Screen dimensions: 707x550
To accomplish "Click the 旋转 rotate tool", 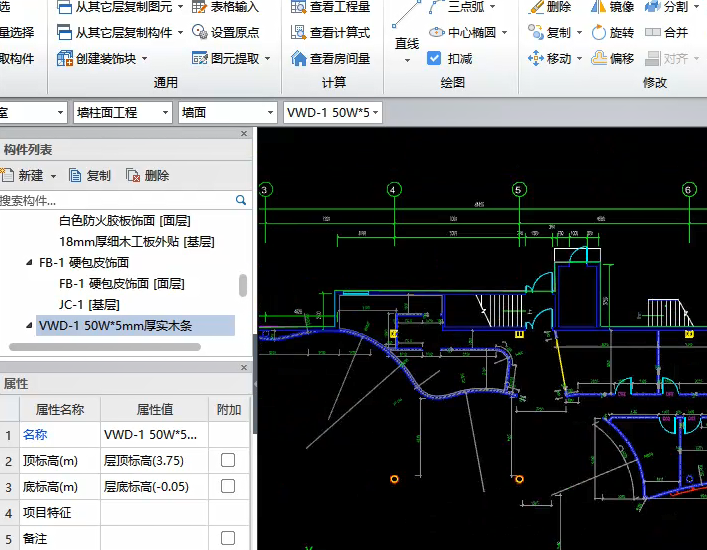I will [612, 32].
